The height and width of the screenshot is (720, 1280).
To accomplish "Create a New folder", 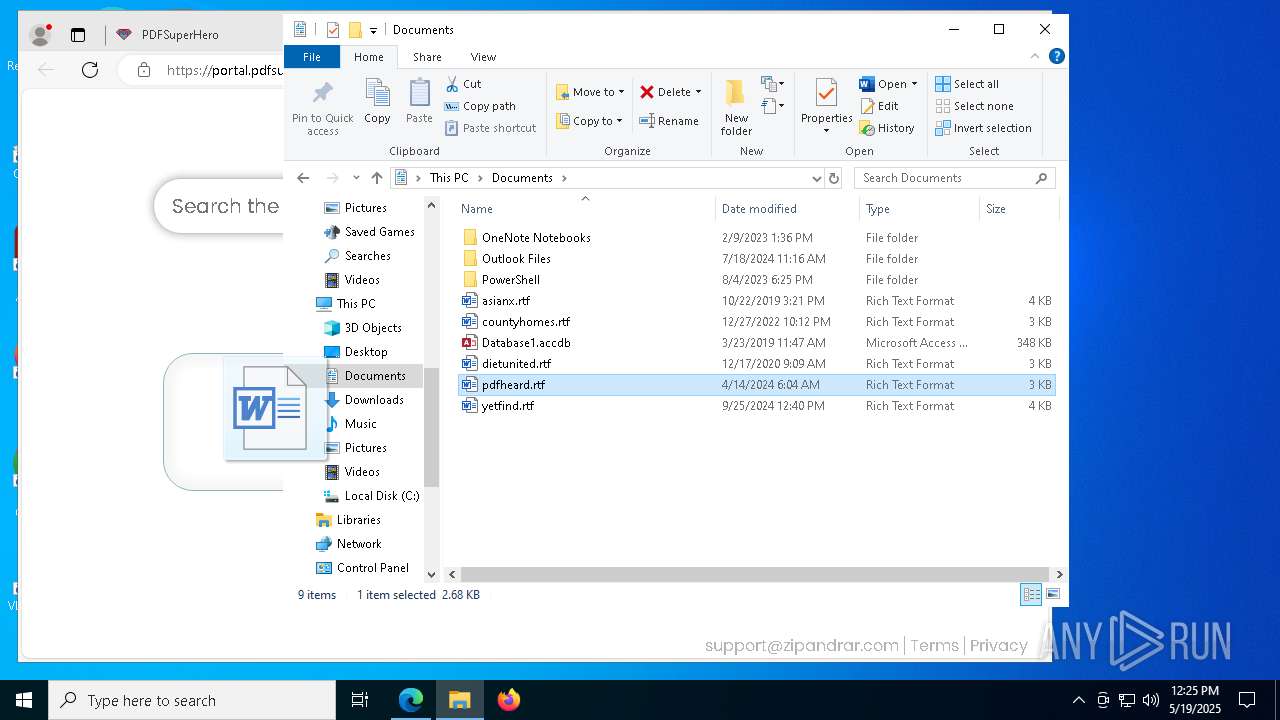I will click(736, 107).
